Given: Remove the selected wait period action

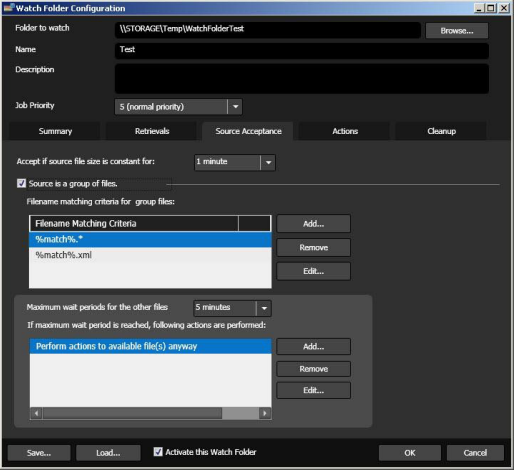Looking at the screenshot, I should pyautogui.click(x=313, y=369).
